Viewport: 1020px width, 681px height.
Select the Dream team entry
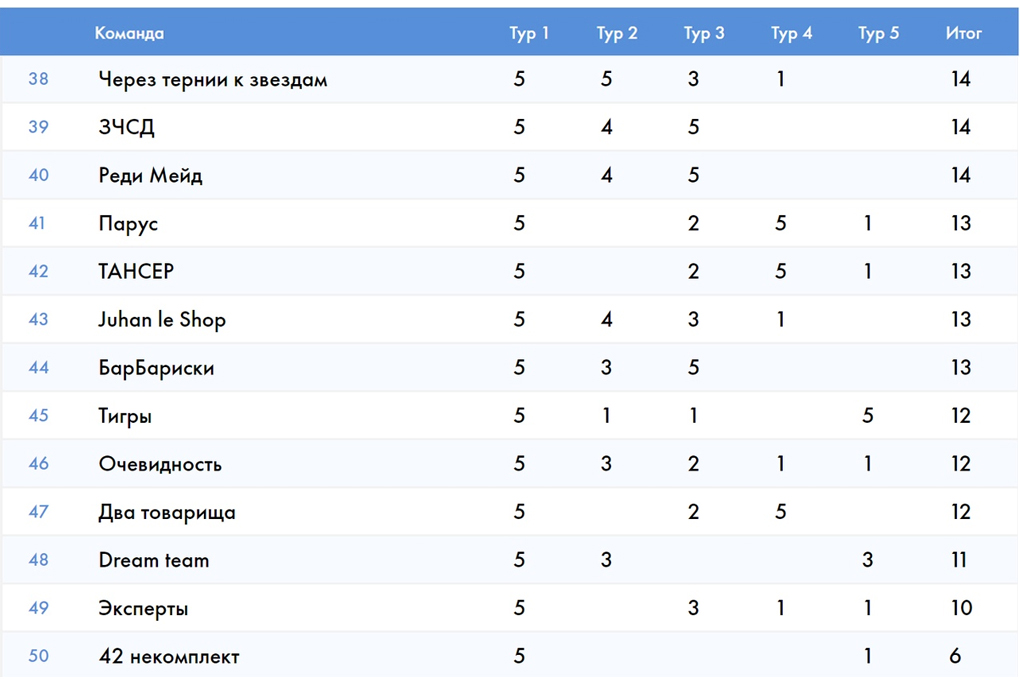pyautogui.click(x=154, y=560)
